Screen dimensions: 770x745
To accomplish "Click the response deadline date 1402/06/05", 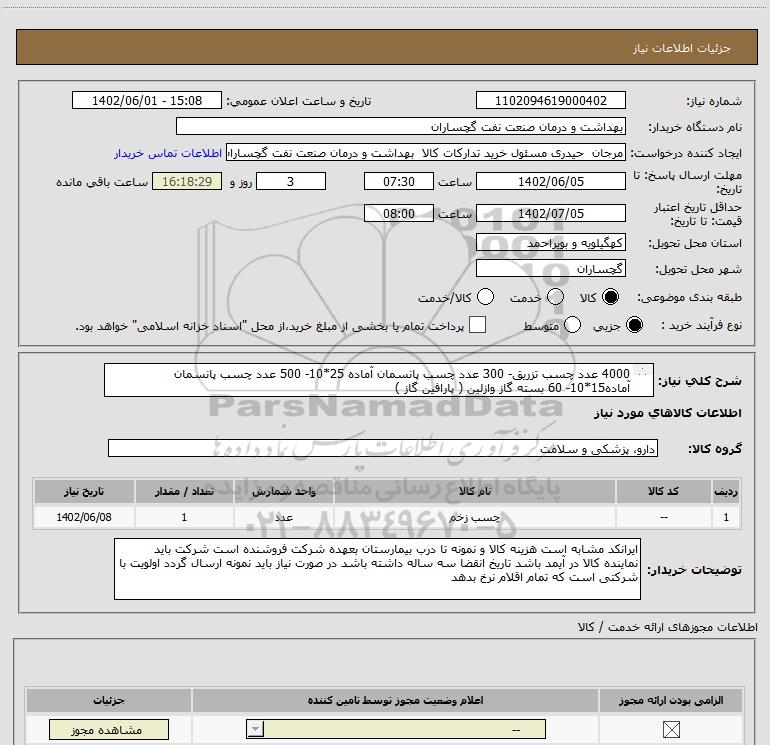I will (550, 181).
